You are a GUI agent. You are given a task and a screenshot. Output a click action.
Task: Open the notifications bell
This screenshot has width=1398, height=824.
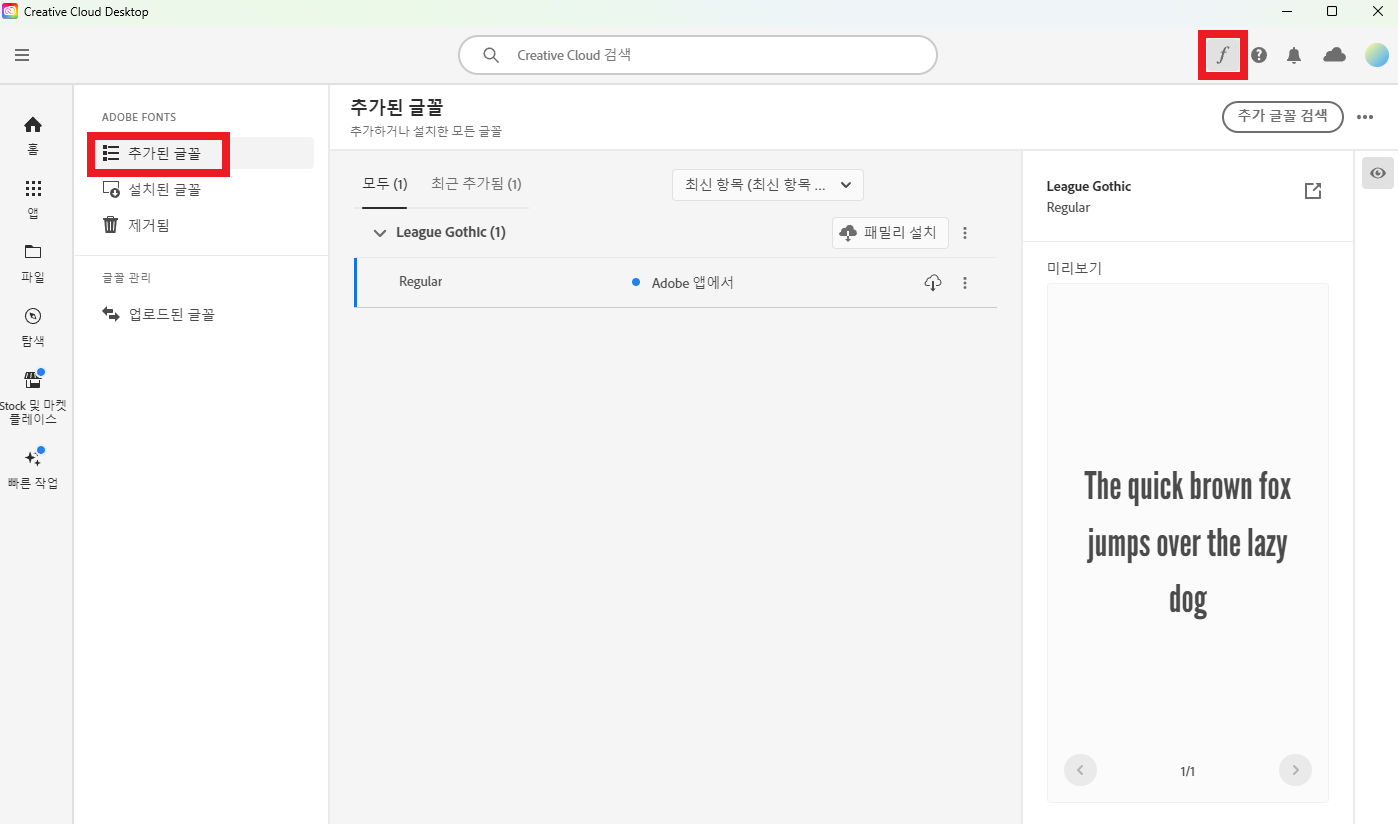coord(1294,55)
